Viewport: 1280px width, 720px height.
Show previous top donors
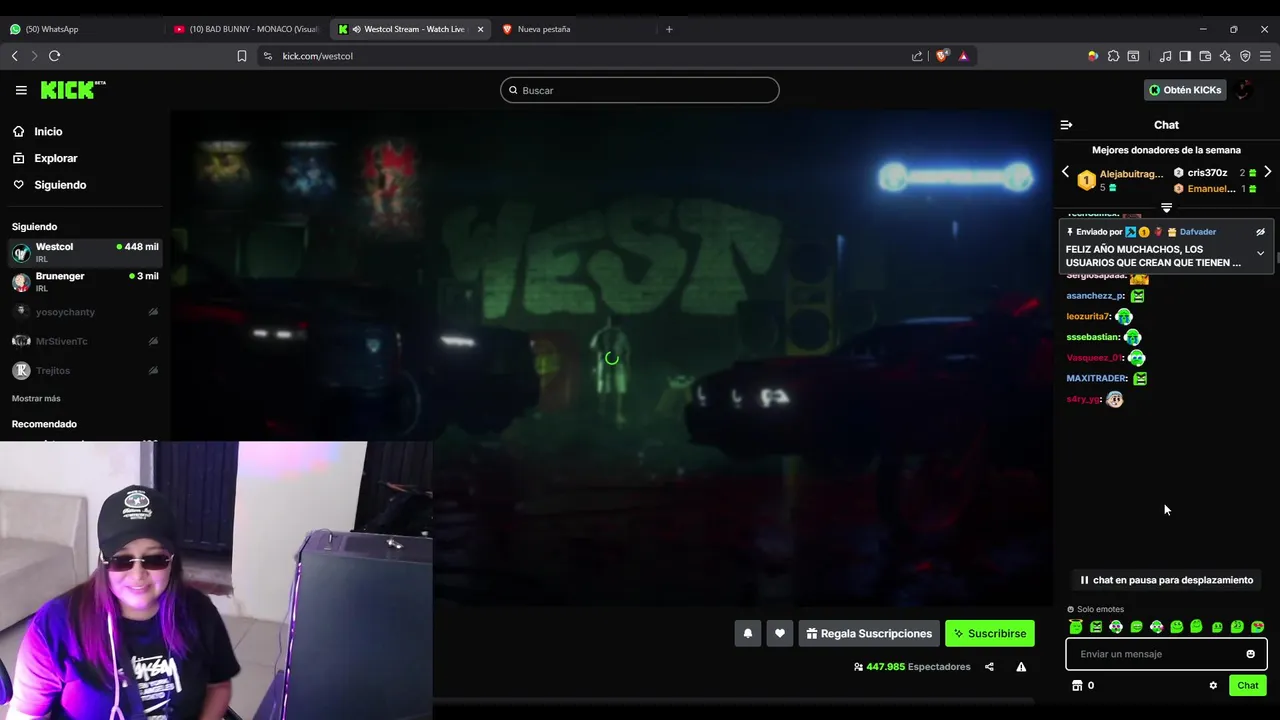[x=1065, y=172]
